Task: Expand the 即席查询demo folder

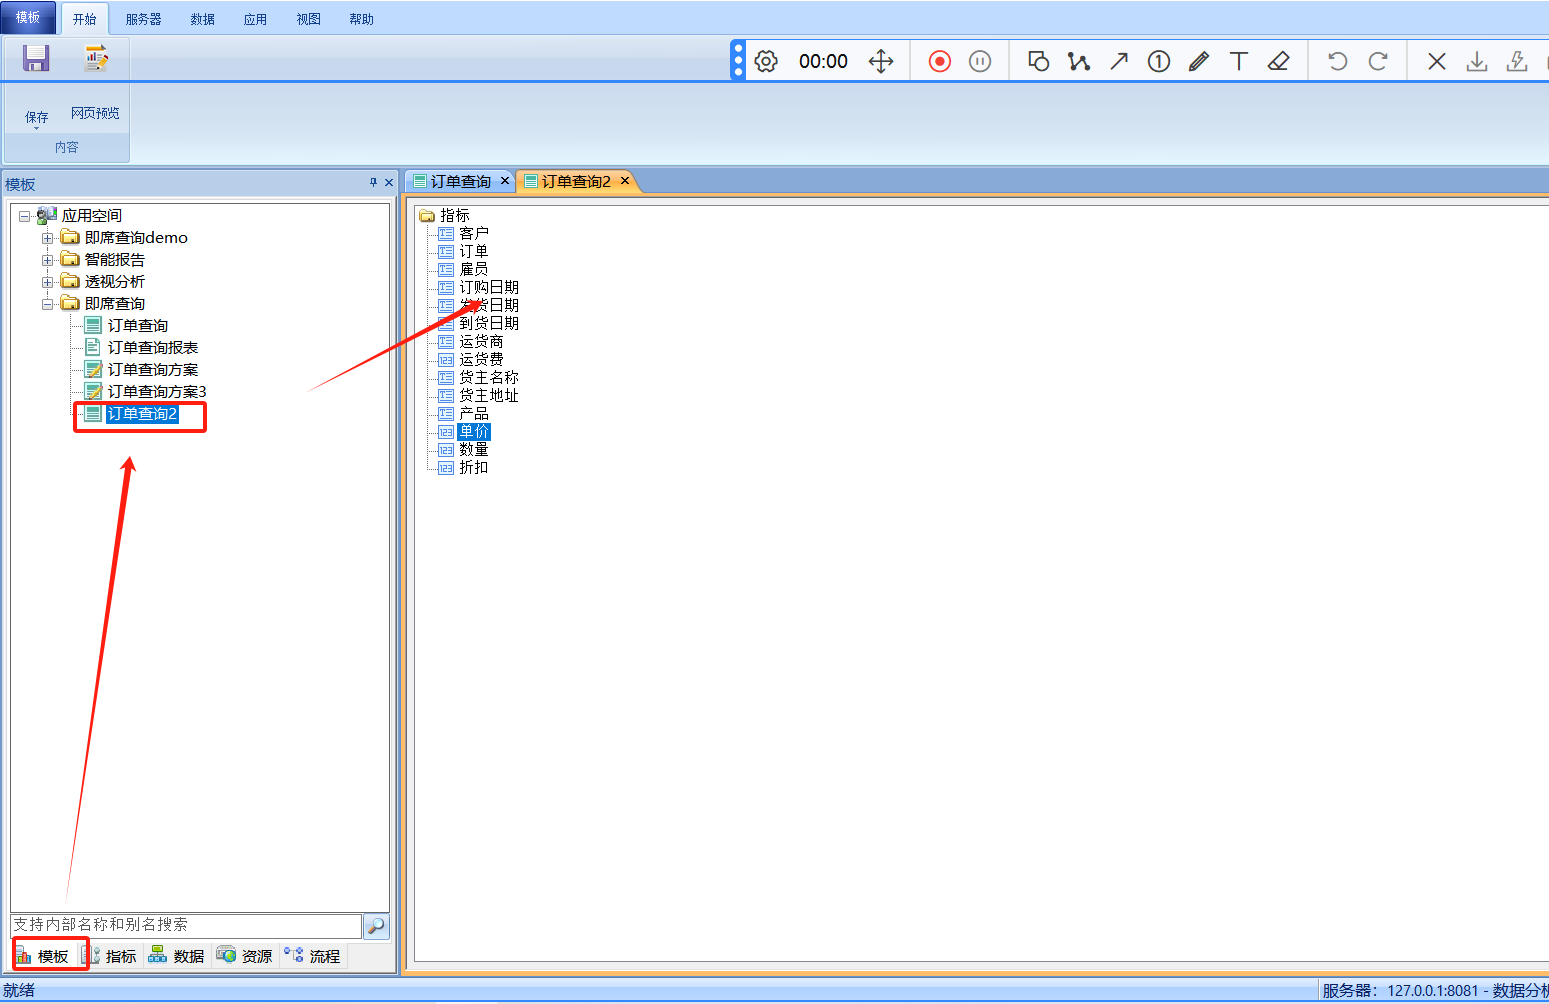Action: (x=47, y=238)
